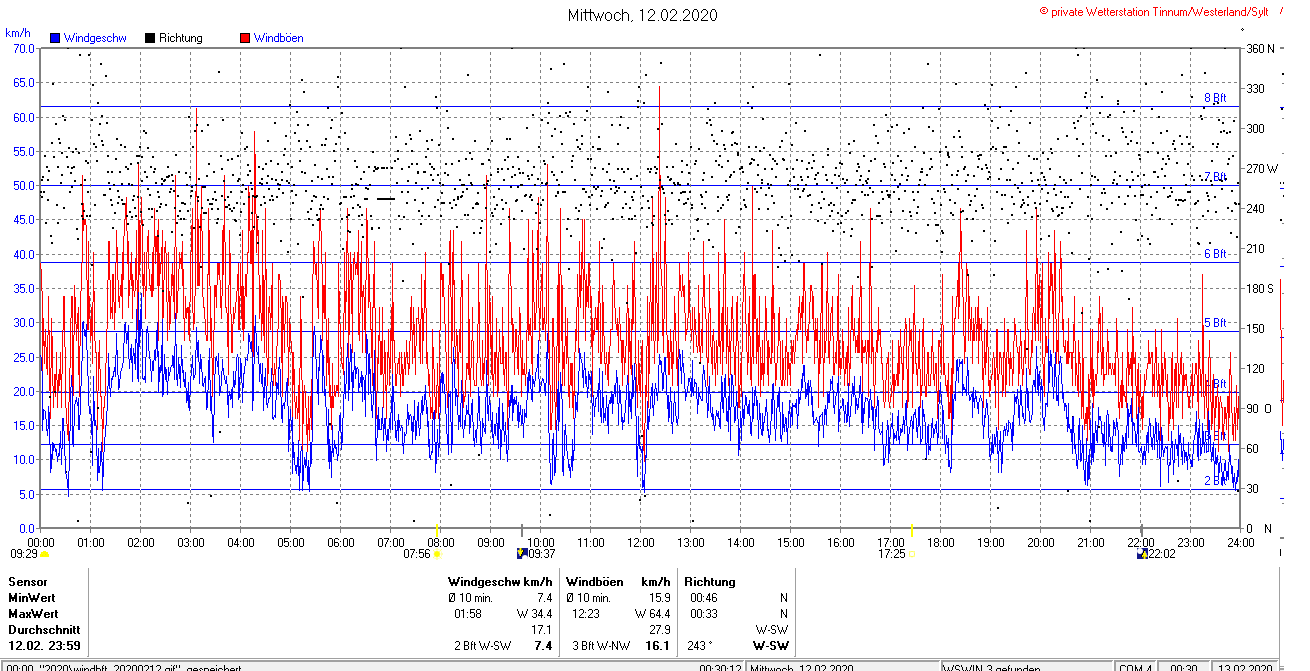
Task: Click the 12.02. 23:59 timestamp row label
Action: click(45, 646)
